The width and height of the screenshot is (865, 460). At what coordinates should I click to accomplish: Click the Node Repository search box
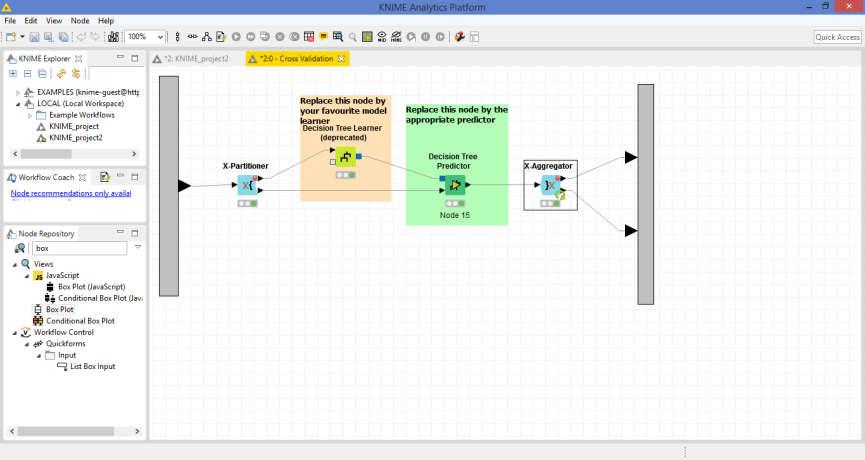click(x=79, y=249)
